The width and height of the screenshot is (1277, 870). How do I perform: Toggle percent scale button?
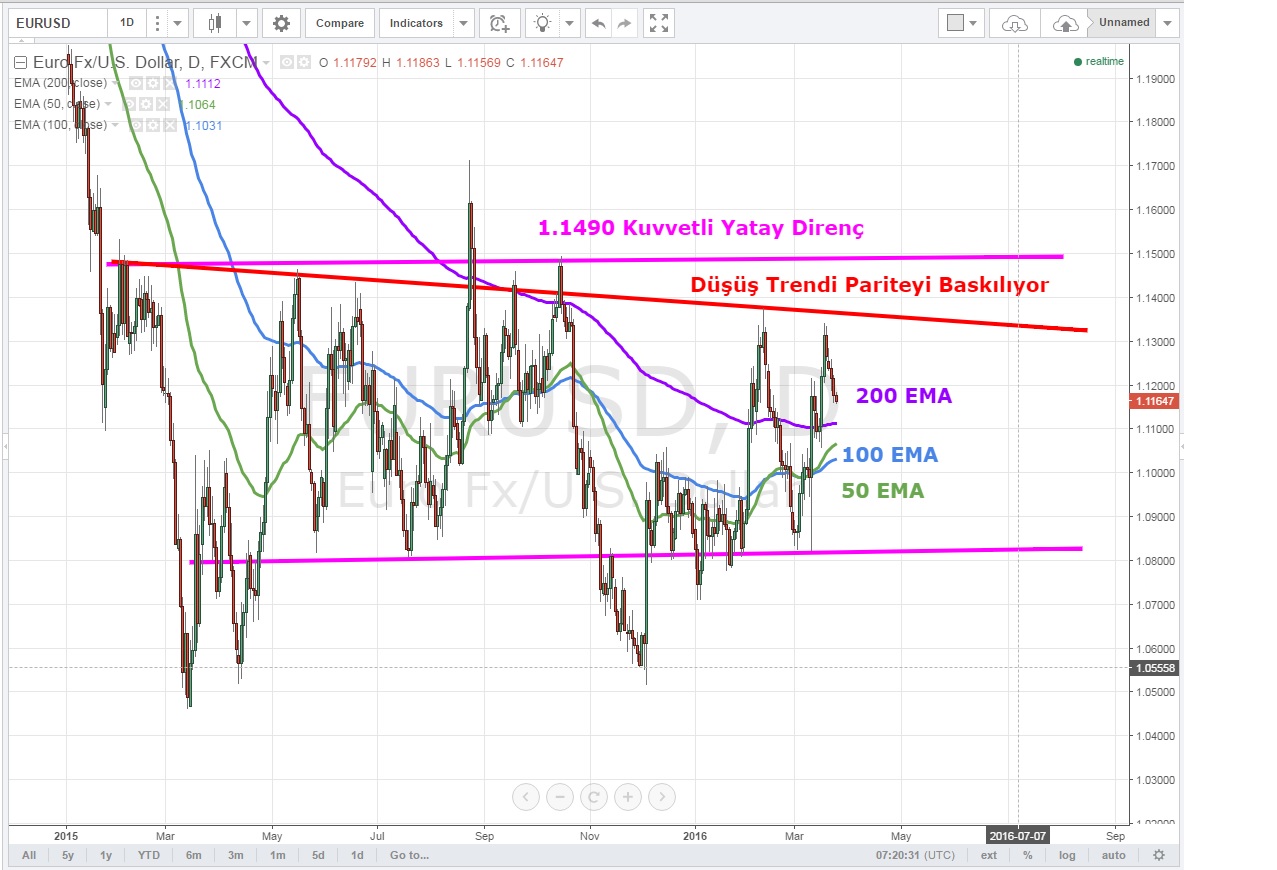click(1027, 855)
